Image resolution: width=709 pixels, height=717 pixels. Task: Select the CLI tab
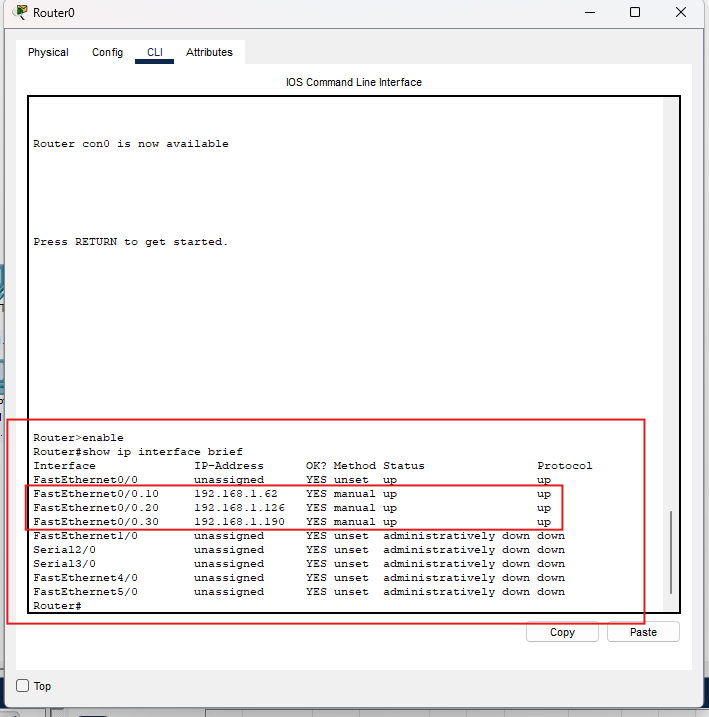click(x=155, y=52)
